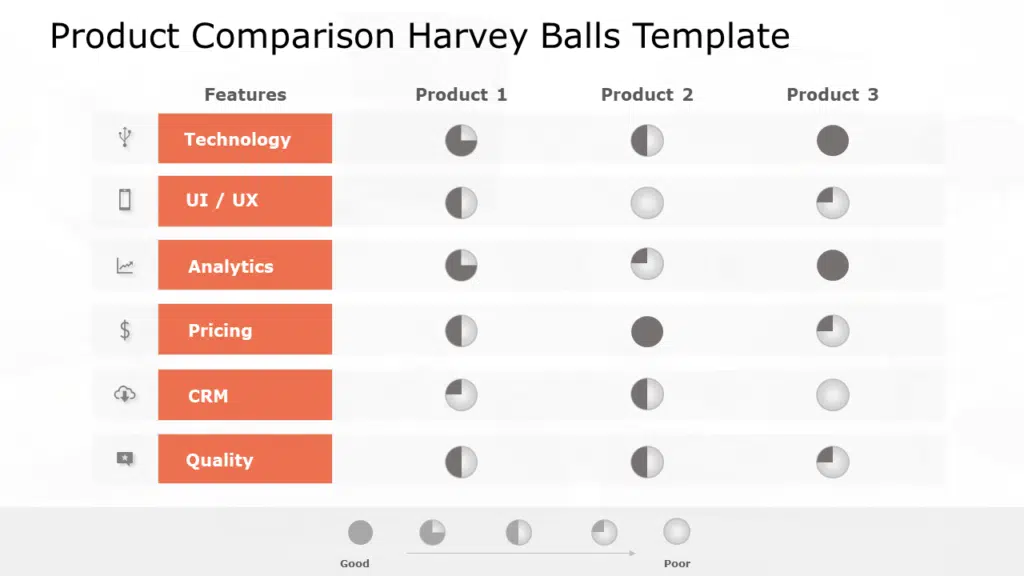The image size is (1024, 576).
Task: Select the empty Harvey ball above the Poor legend label
Action: 677,531
